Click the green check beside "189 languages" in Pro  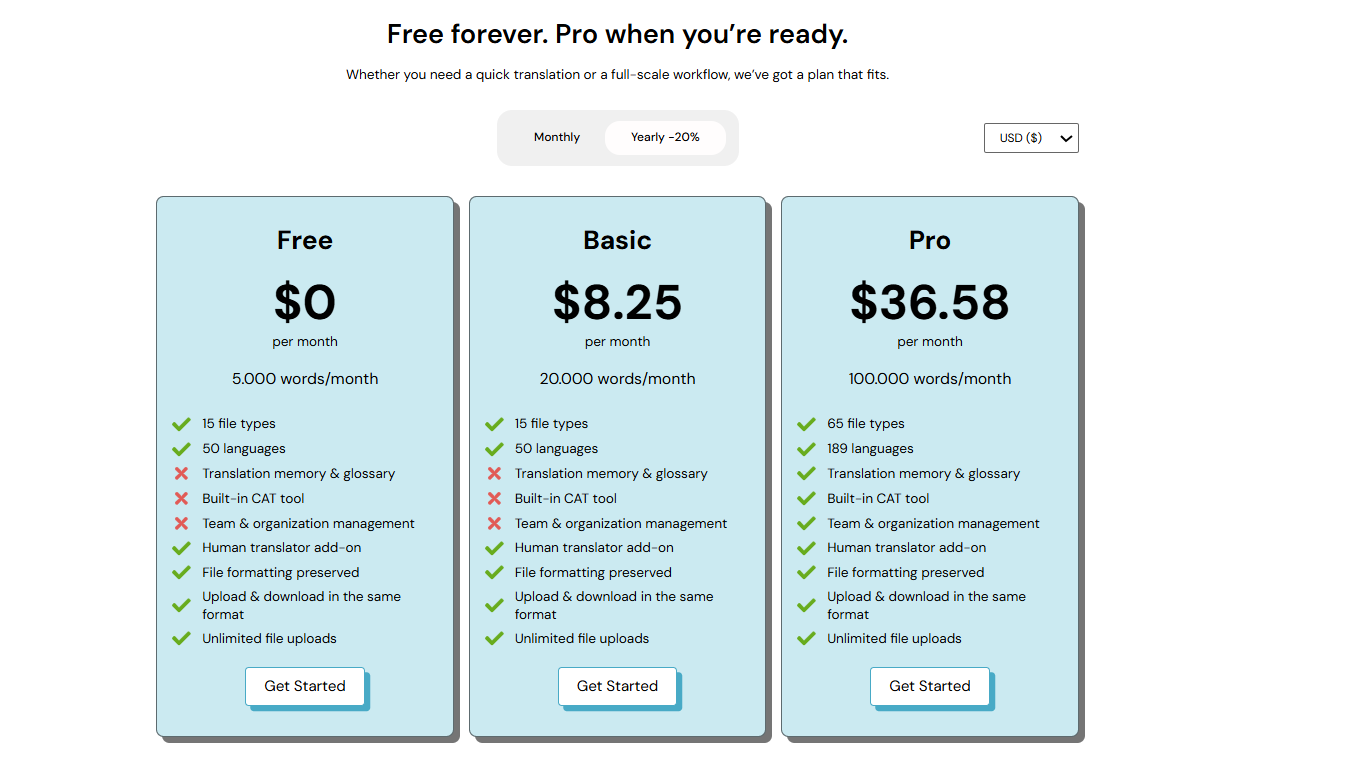tap(806, 448)
